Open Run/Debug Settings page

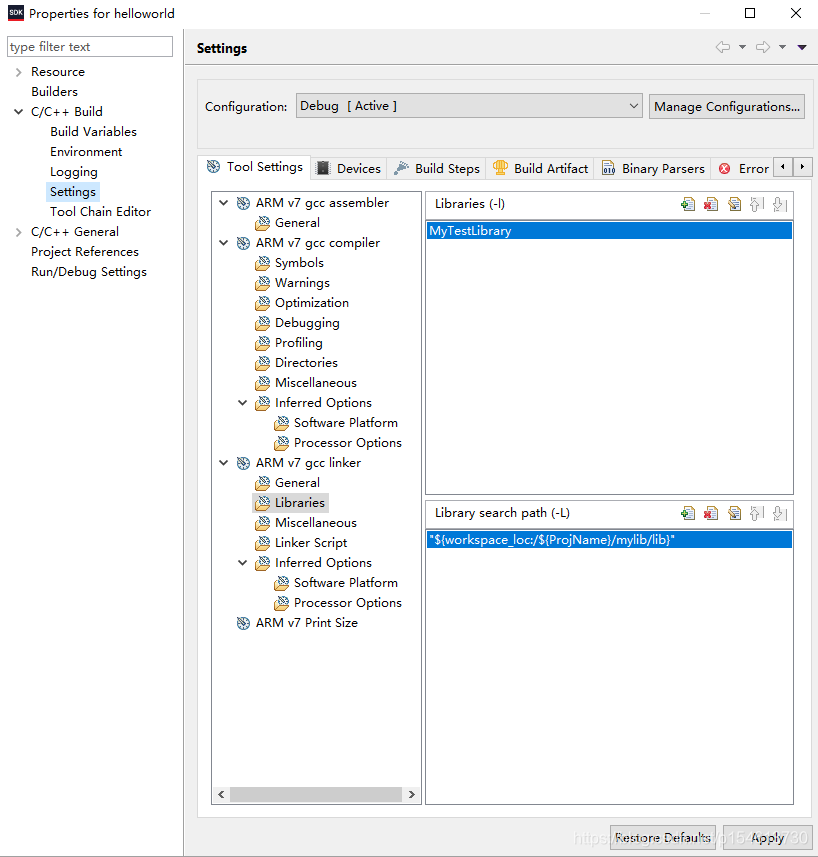click(89, 272)
